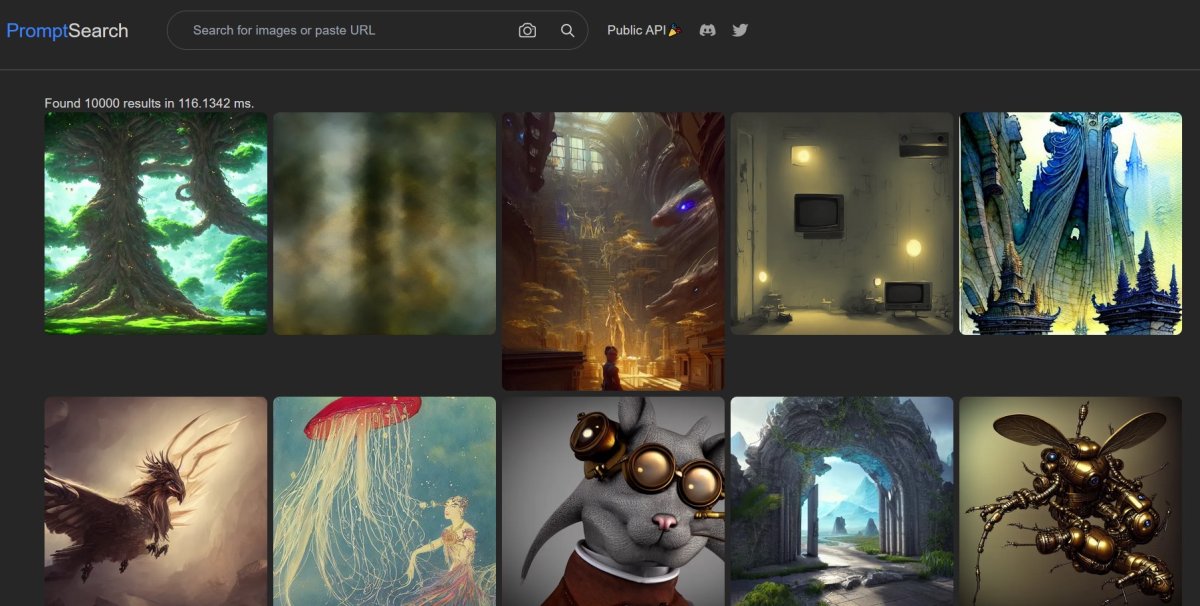Click the magnifying glass search icon
1200x606 pixels.
pyautogui.click(x=567, y=30)
